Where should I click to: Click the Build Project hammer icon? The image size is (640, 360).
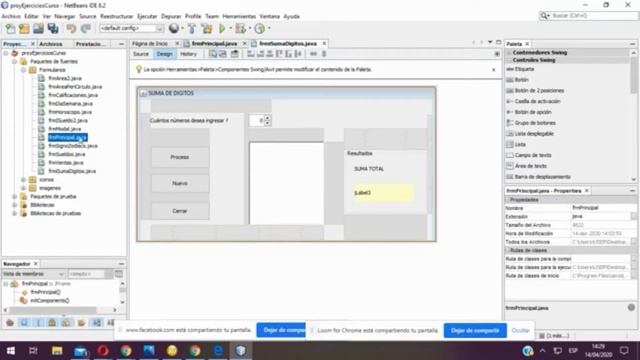pos(192,29)
